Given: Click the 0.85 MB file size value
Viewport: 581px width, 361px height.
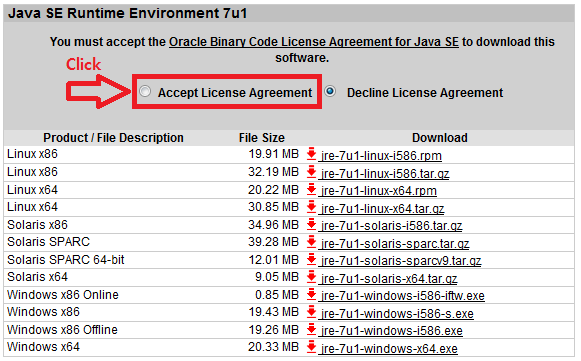Looking at the screenshot, I should tap(277, 295).
